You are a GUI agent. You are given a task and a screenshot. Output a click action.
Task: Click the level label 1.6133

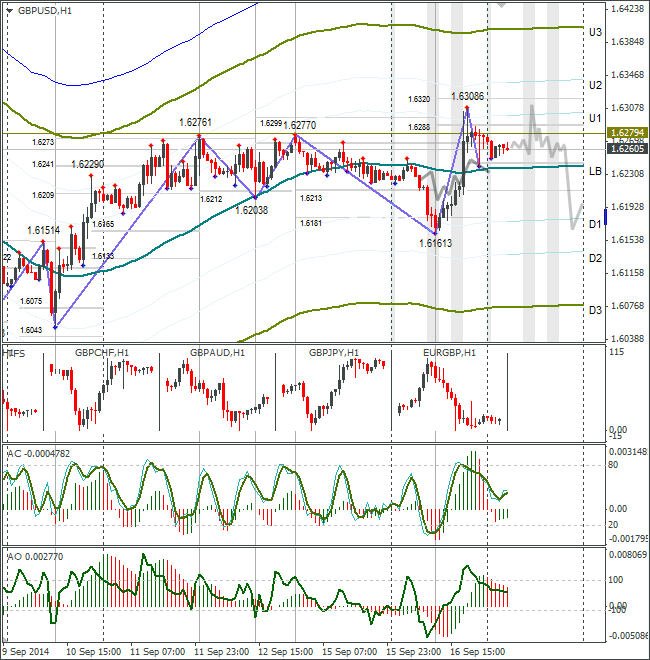pyautogui.click(x=103, y=256)
